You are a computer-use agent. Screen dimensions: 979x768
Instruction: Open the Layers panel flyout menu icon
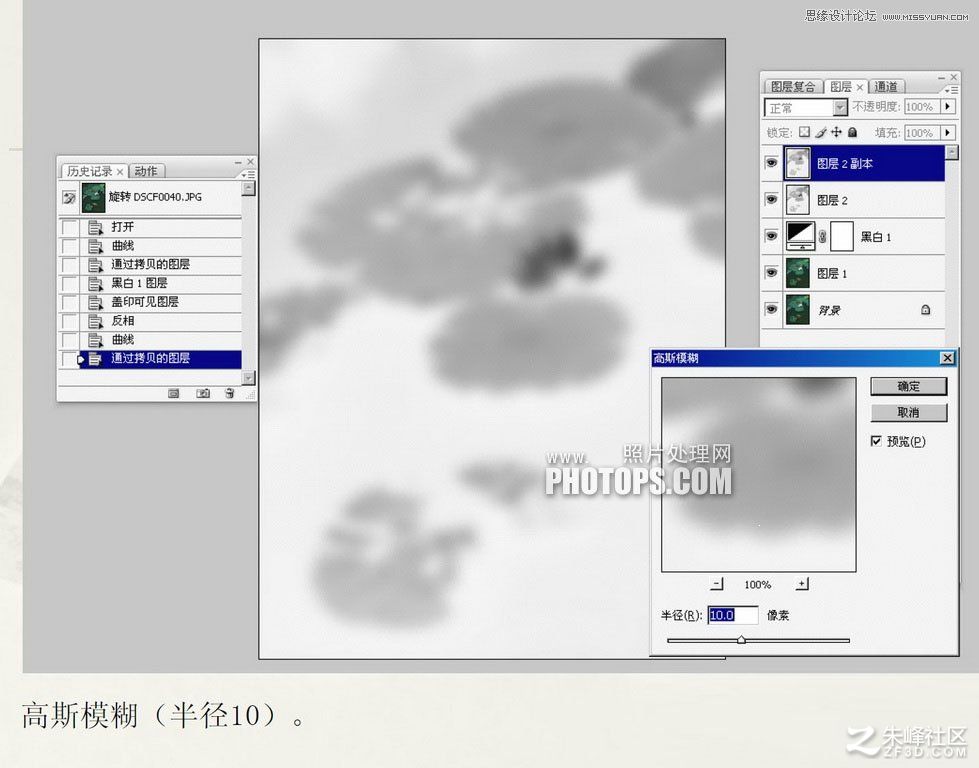click(953, 90)
